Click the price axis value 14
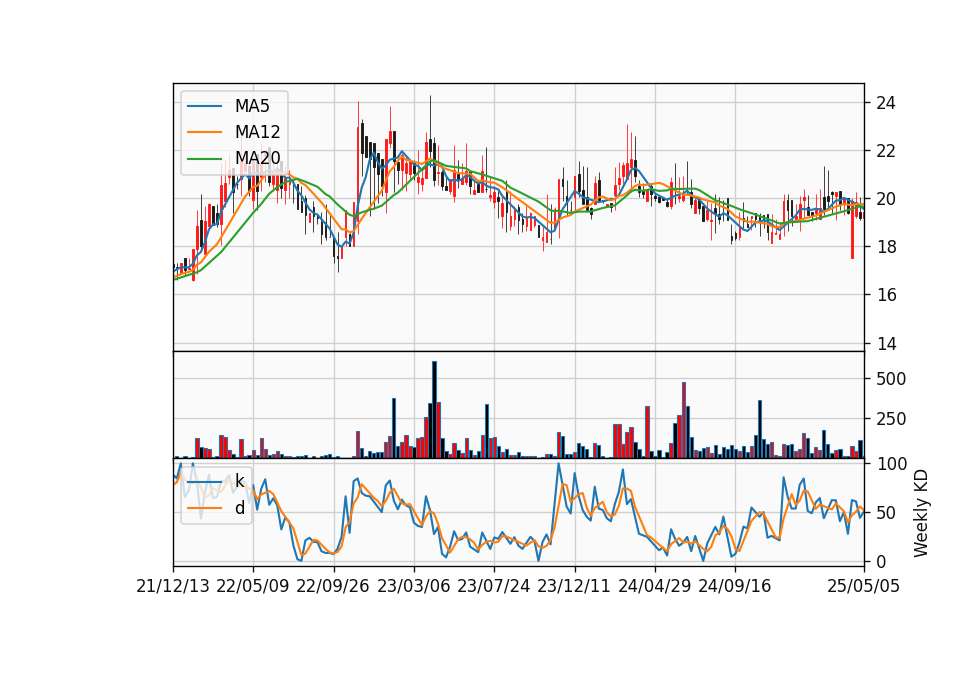Screen dimensions: 960x690 [x=885, y=343]
